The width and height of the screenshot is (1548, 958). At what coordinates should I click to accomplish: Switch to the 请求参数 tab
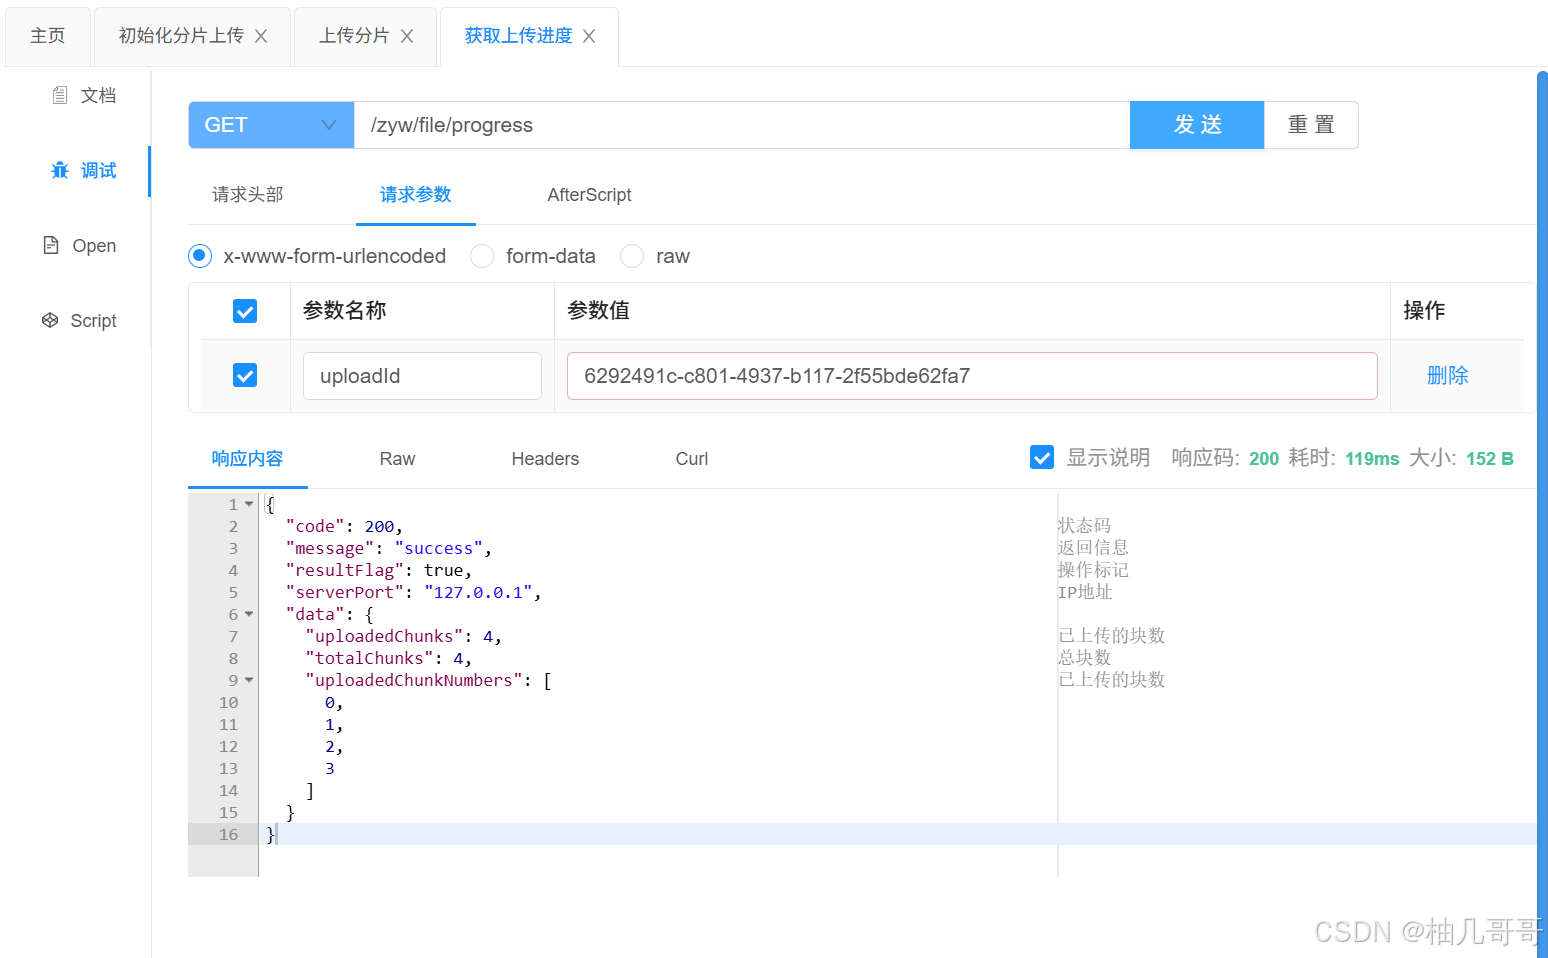click(x=416, y=195)
